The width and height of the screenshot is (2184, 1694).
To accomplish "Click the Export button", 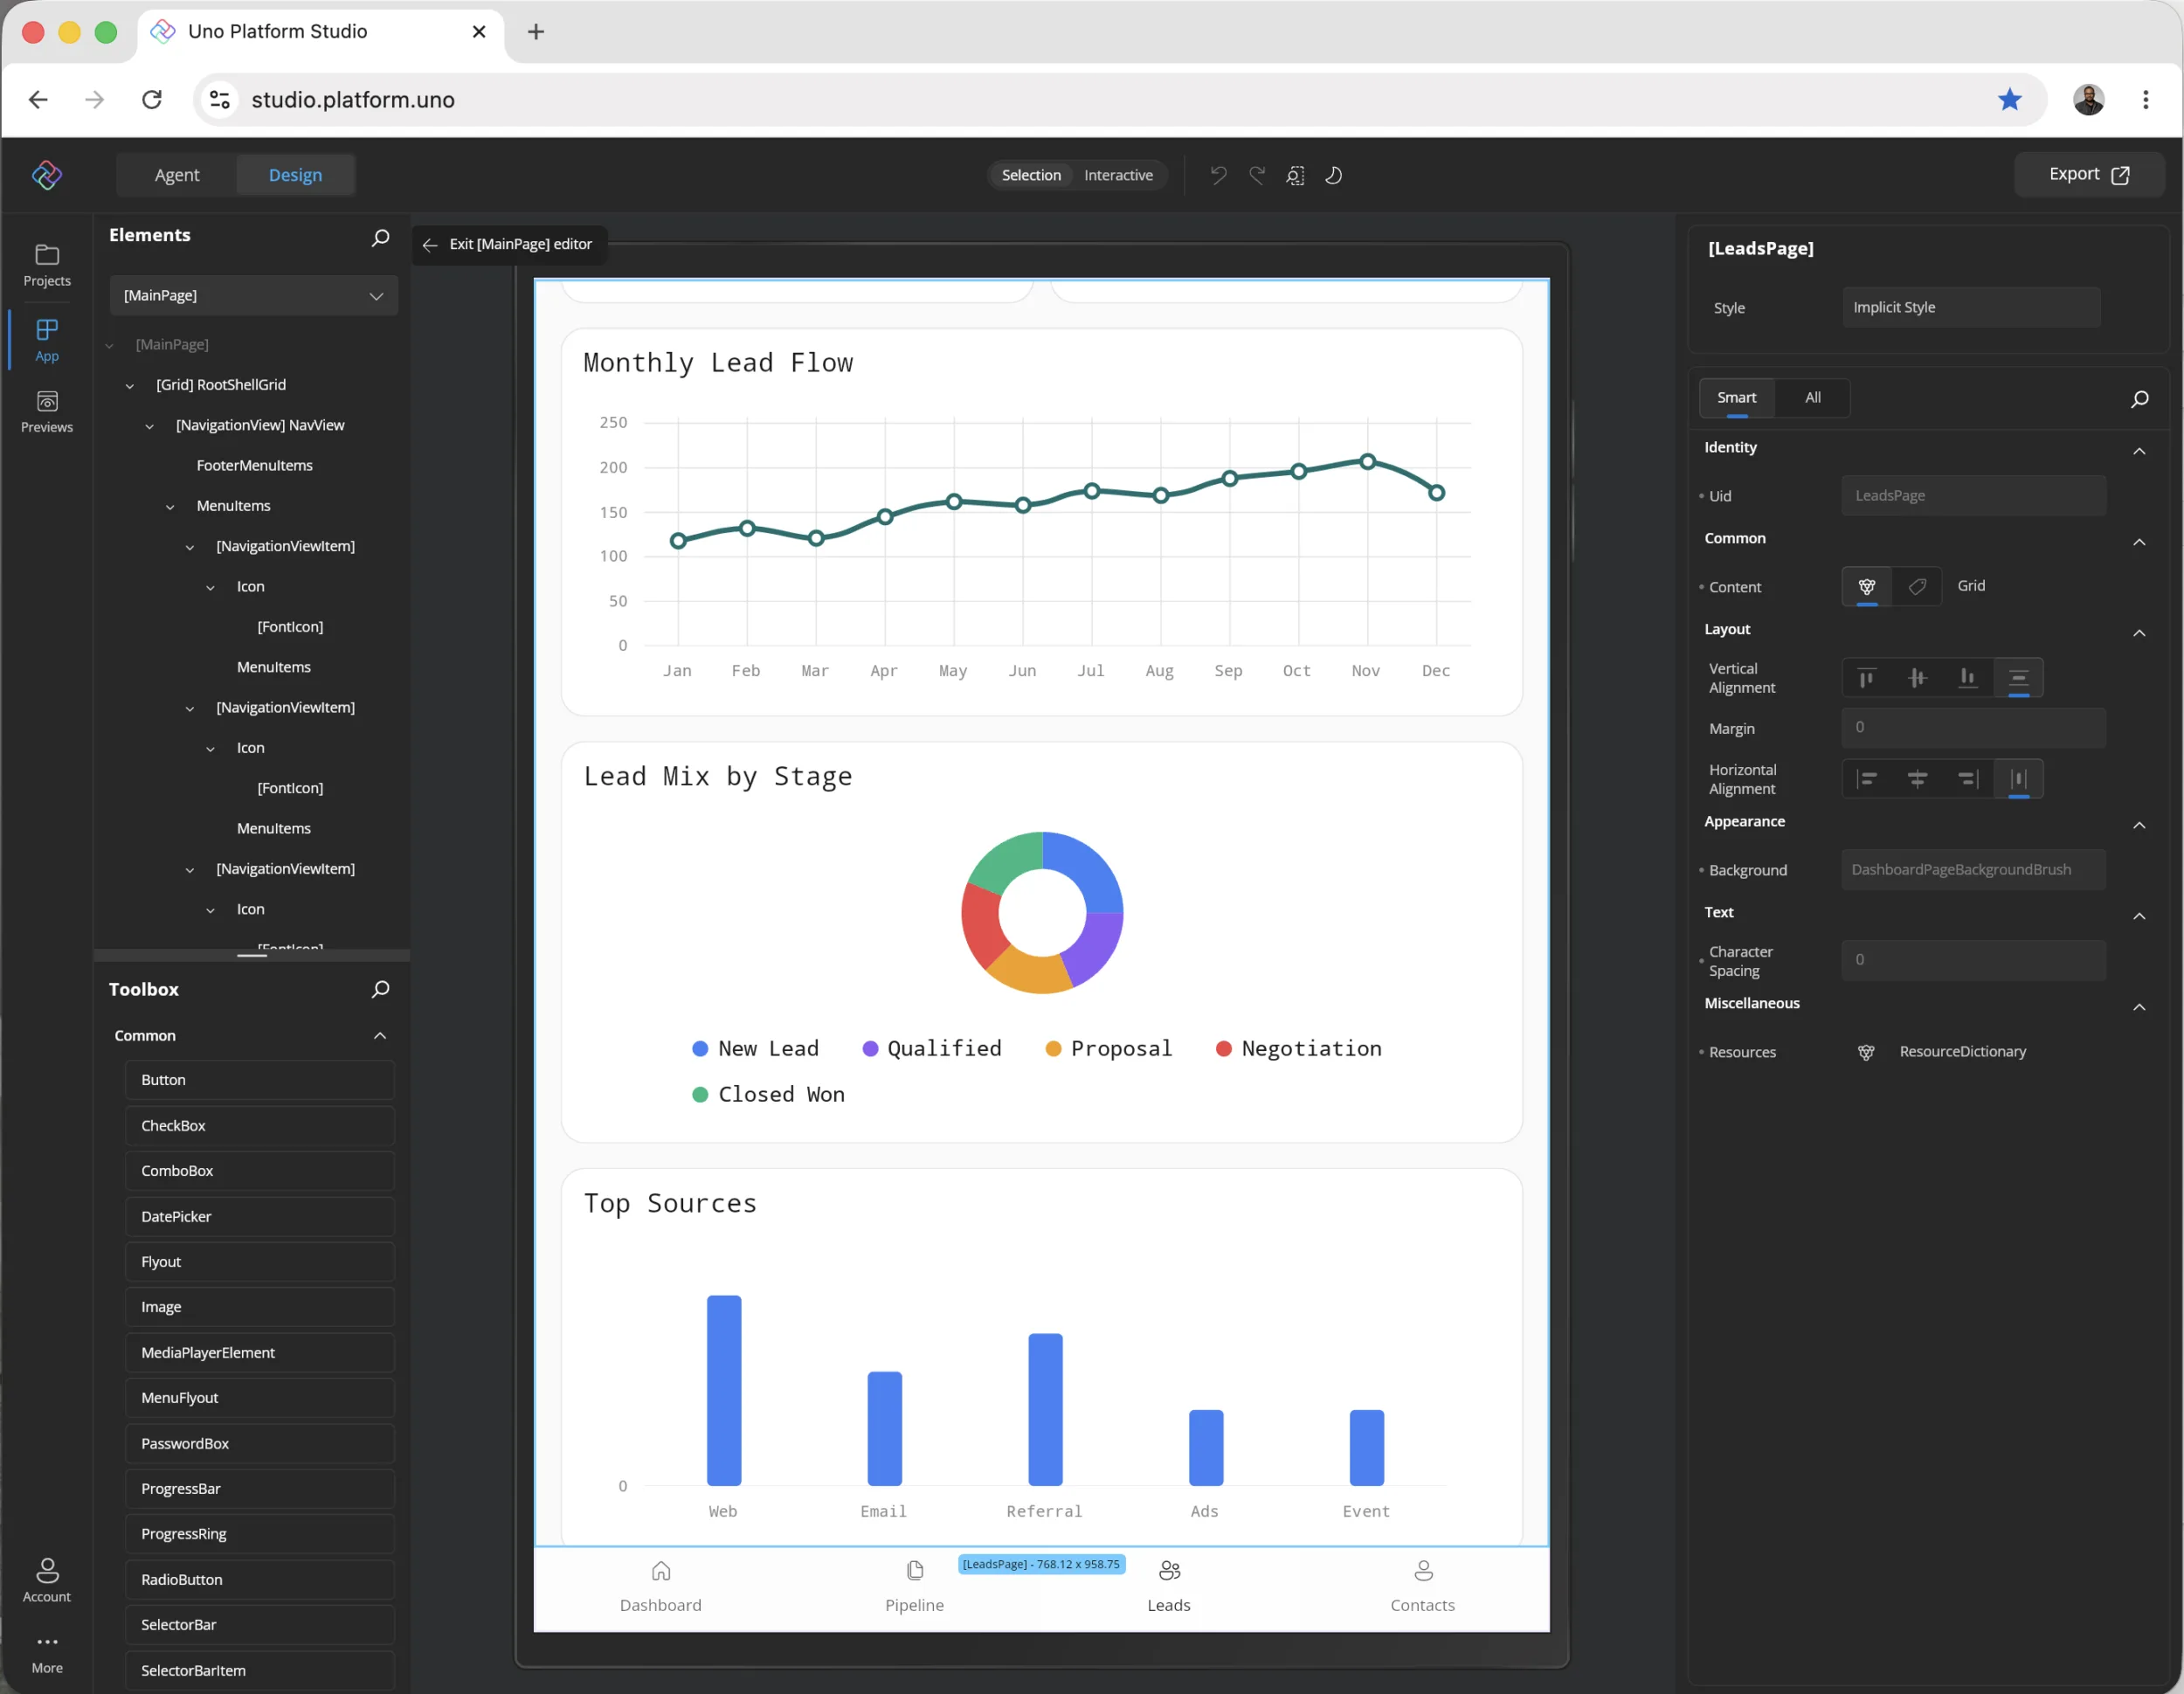I will (x=2088, y=175).
